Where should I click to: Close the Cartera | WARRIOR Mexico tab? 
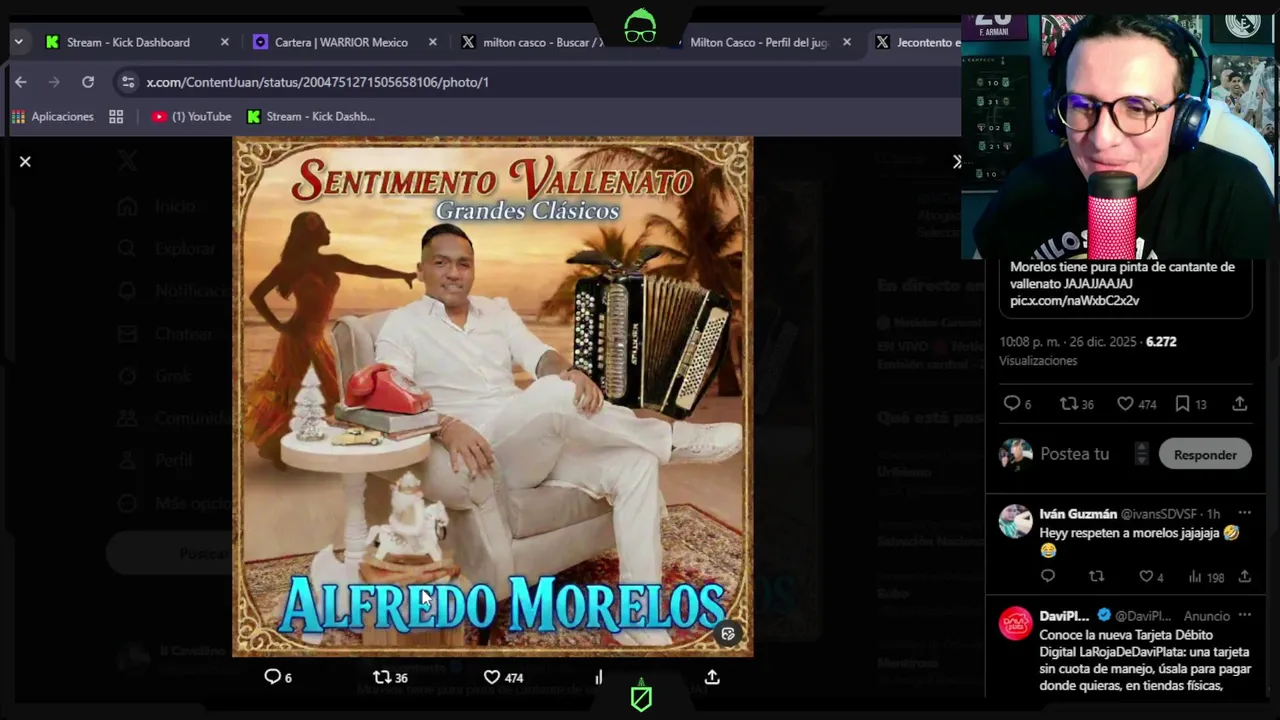coord(432,42)
